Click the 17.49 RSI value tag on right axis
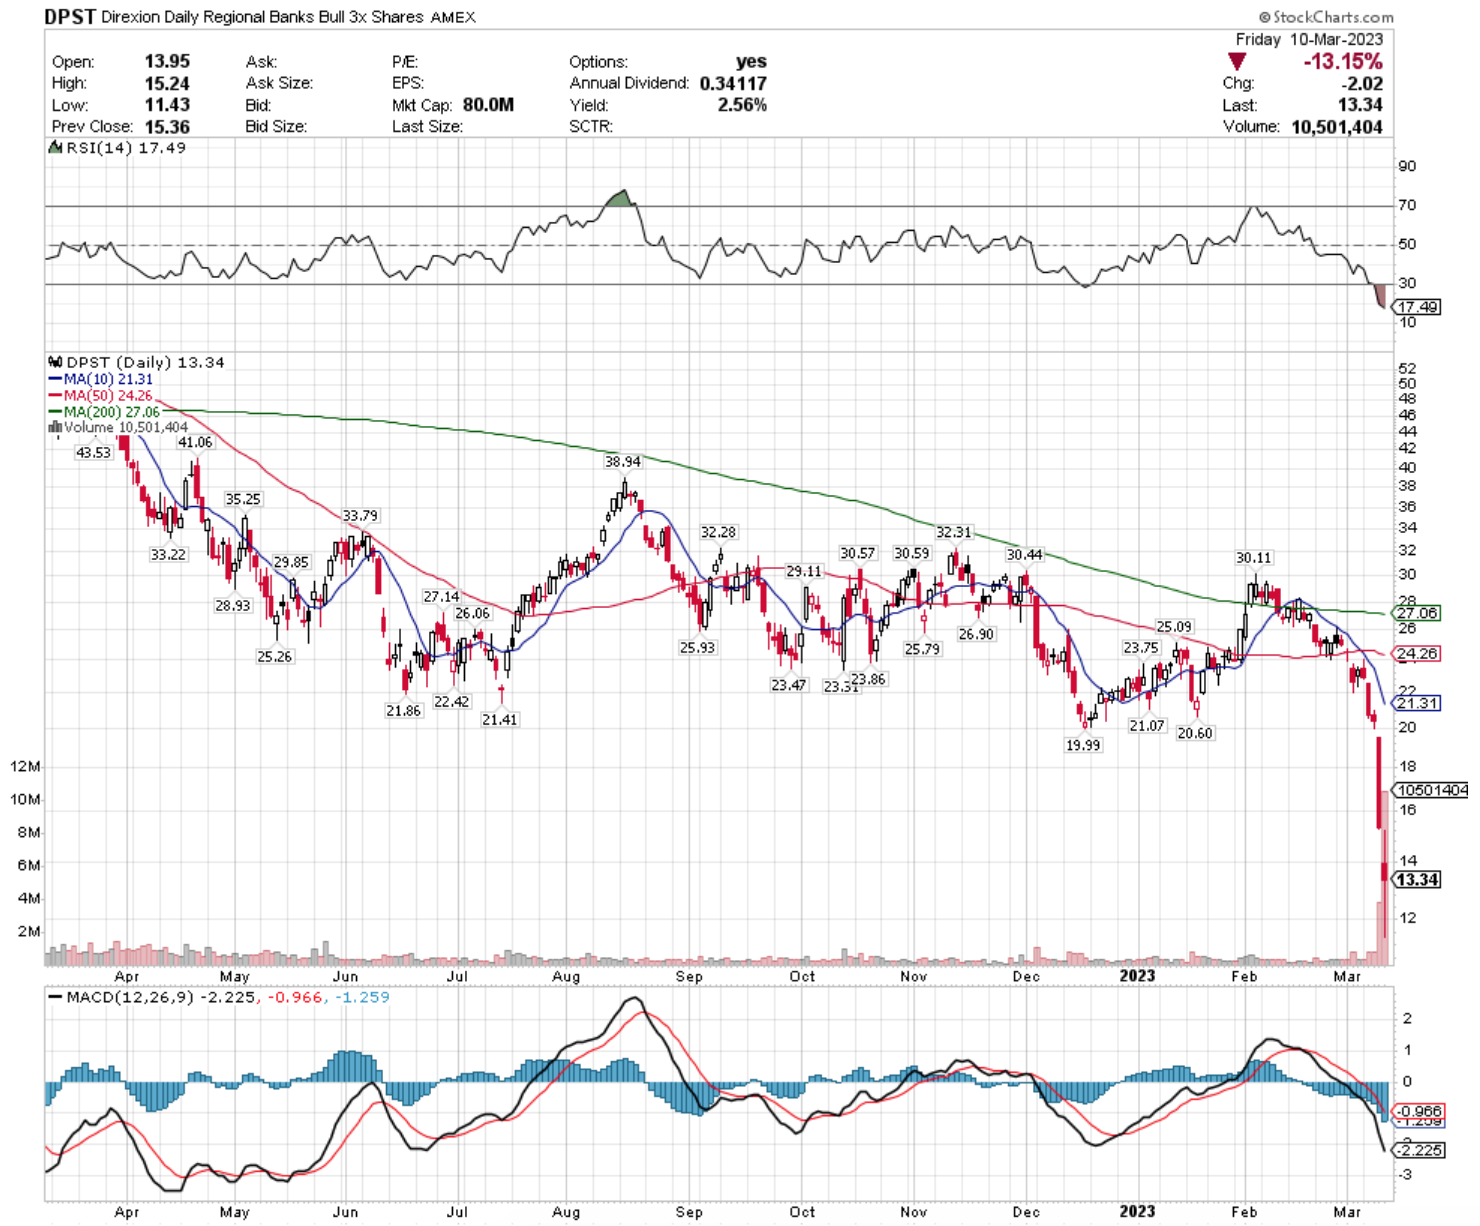 [1418, 307]
